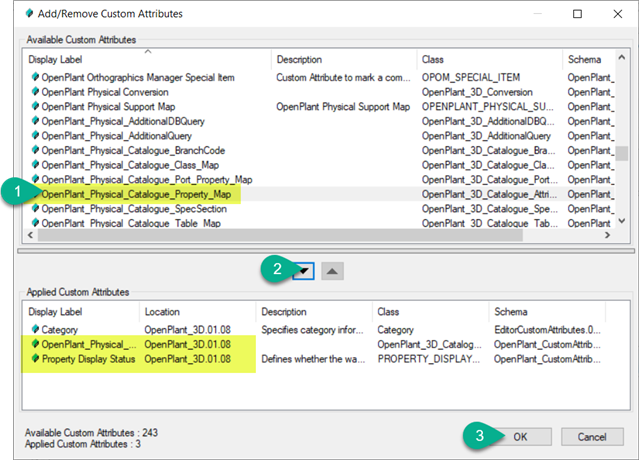The image size is (639, 460).
Task: Click the icon beside OpenPlant_Physical_AdditionalDBQuery
Action: [35, 121]
